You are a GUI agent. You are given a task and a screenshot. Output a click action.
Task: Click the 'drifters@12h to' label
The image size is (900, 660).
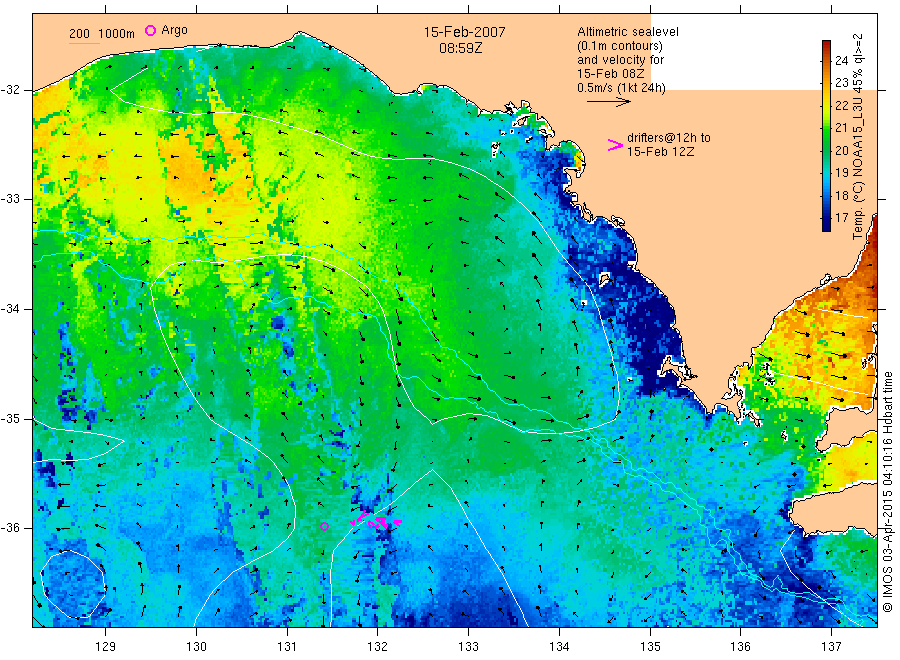click(x=669, y=138)
